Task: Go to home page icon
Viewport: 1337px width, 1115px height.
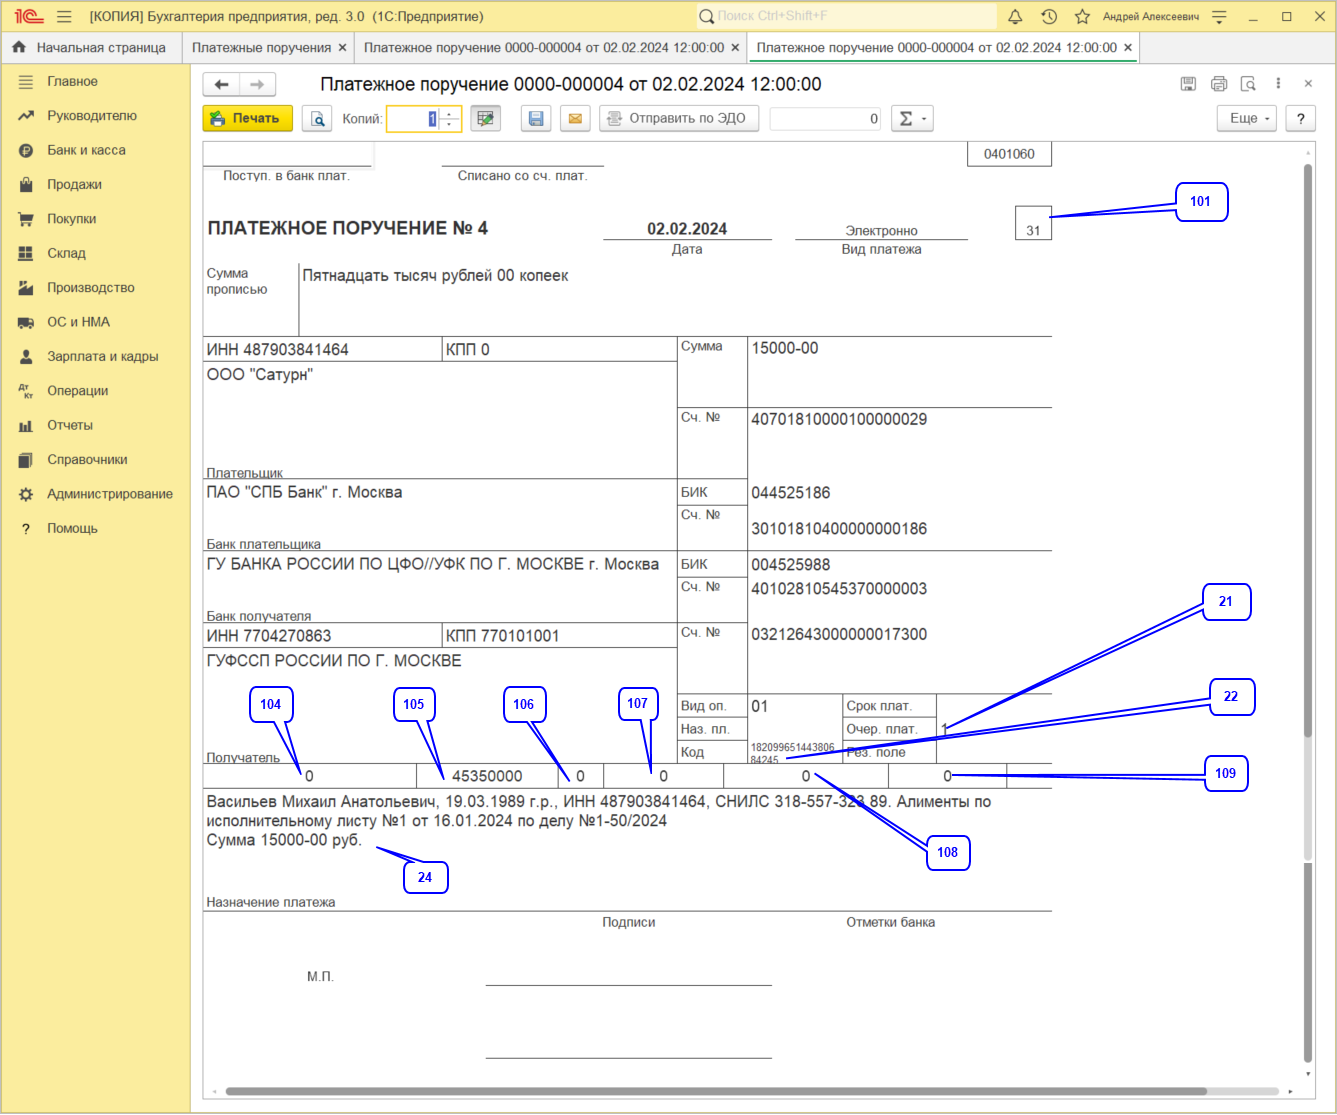Action: point(19,47)
